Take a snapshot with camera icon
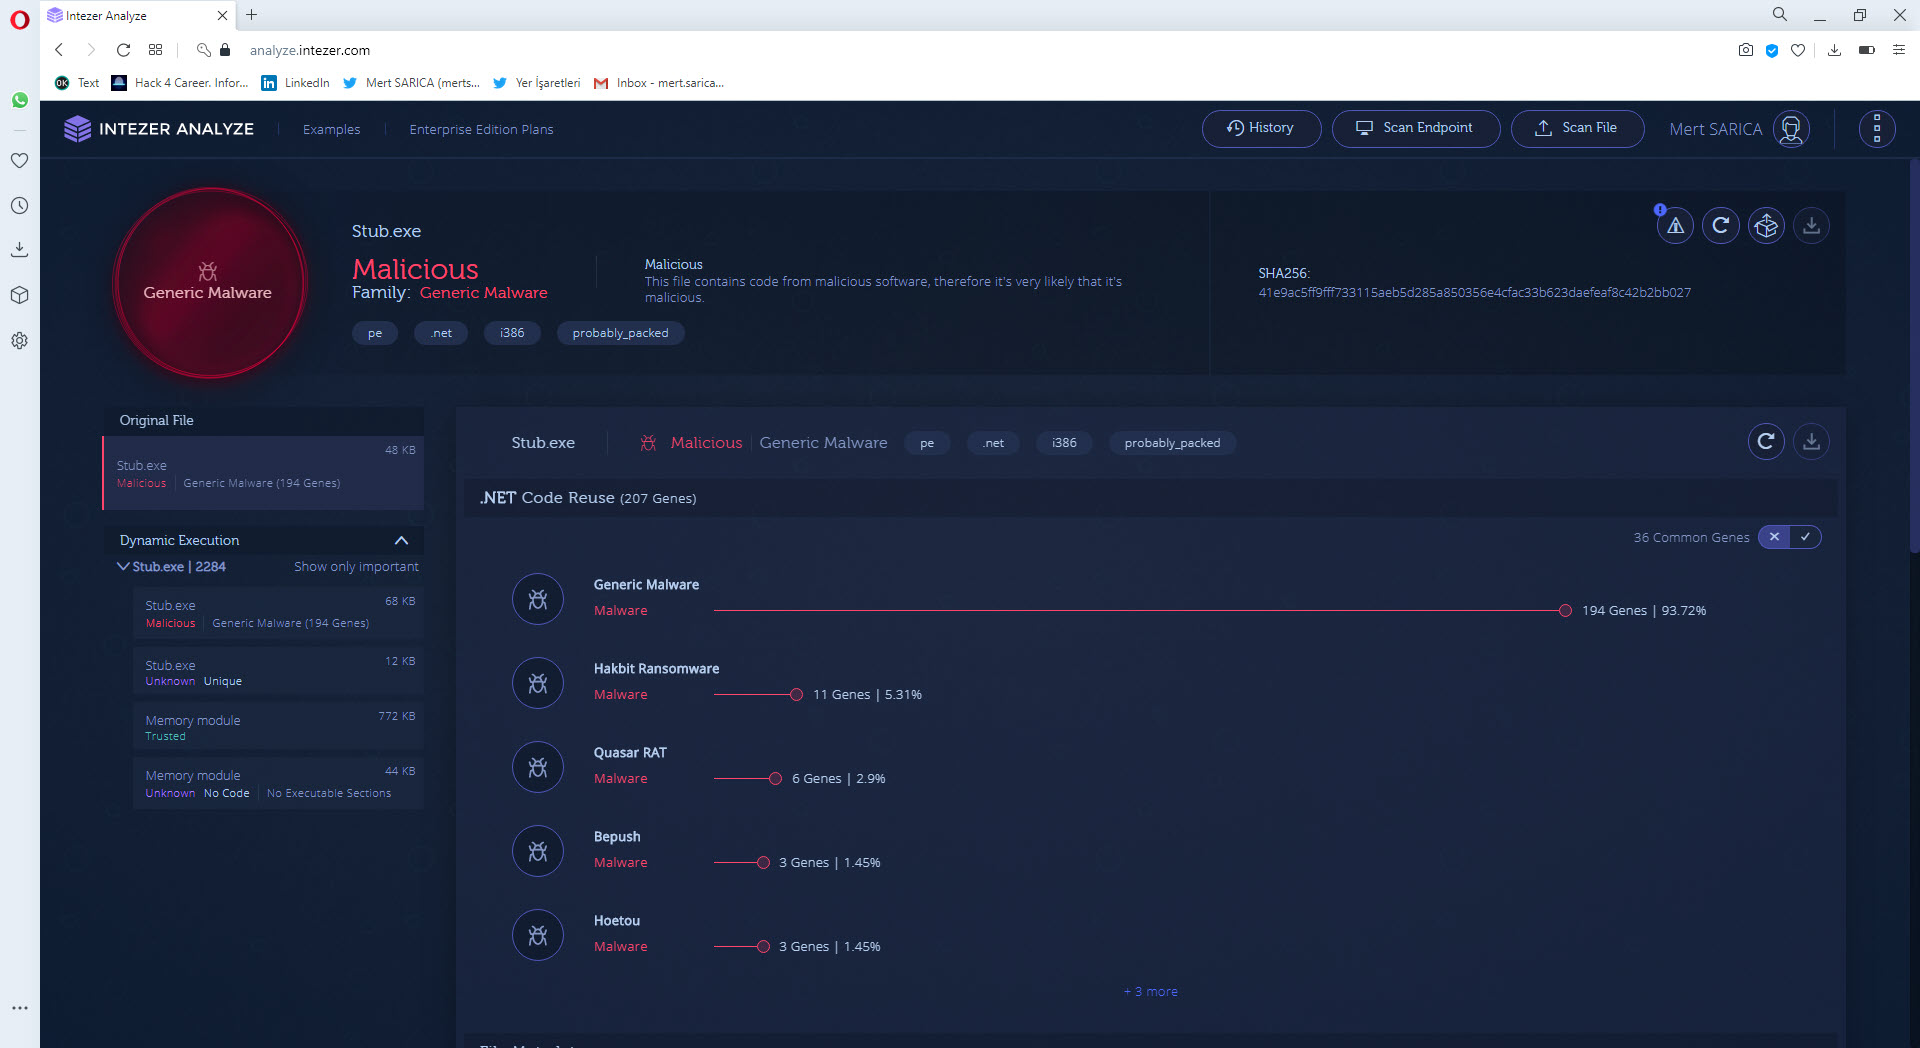 1745,50
